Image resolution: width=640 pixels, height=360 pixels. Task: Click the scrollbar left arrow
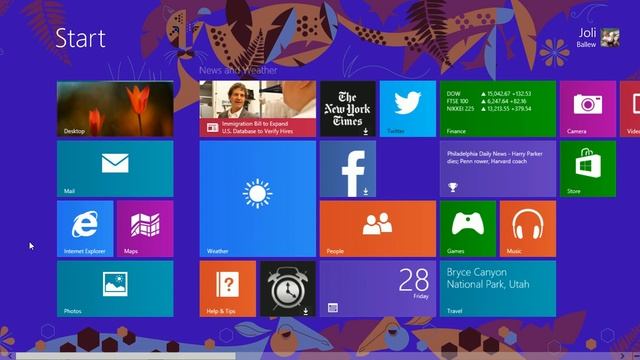click(9, 356)
